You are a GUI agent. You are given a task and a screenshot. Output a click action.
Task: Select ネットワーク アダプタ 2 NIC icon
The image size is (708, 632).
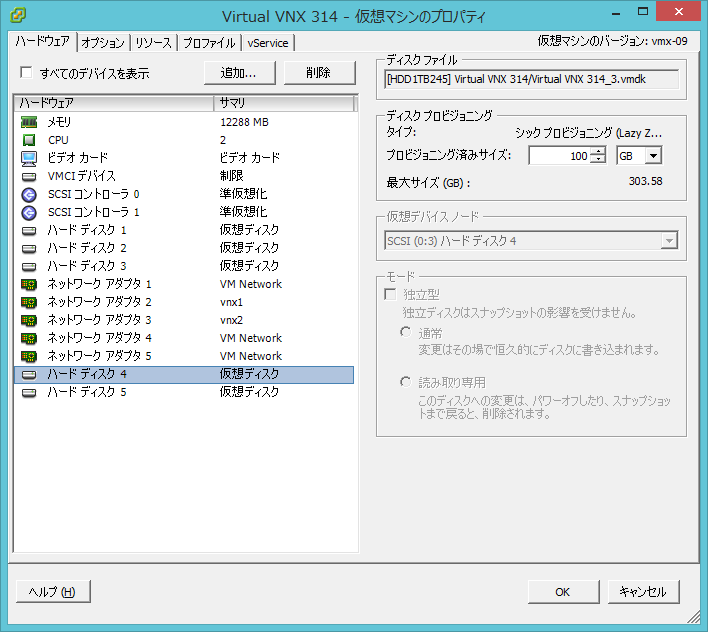pos(29,302)
